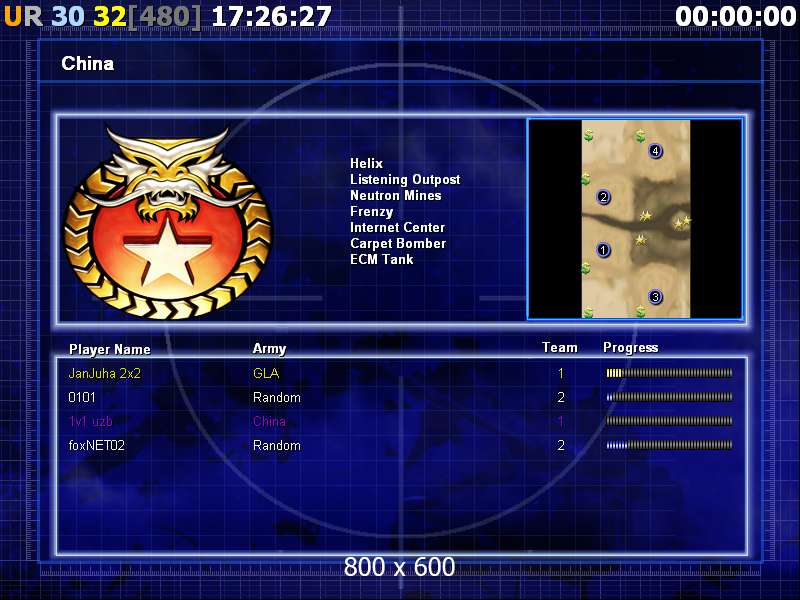Click the Team column header
This screenshot has height=600, width=800.
pos(560,347)
